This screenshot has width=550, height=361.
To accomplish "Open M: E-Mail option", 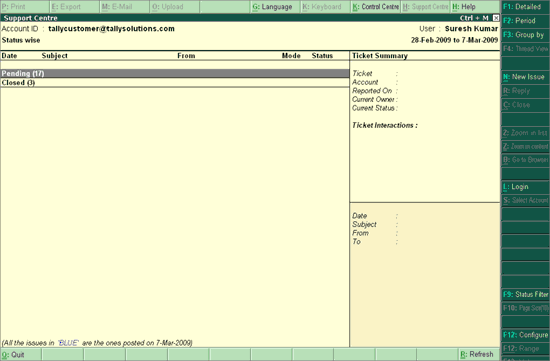I will [x=125, y=7].
